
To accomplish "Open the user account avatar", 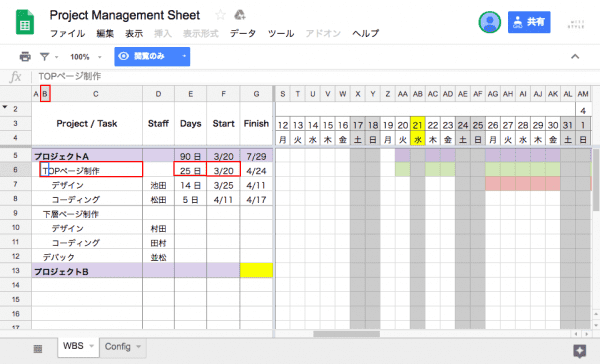I will tap(489, 22).
